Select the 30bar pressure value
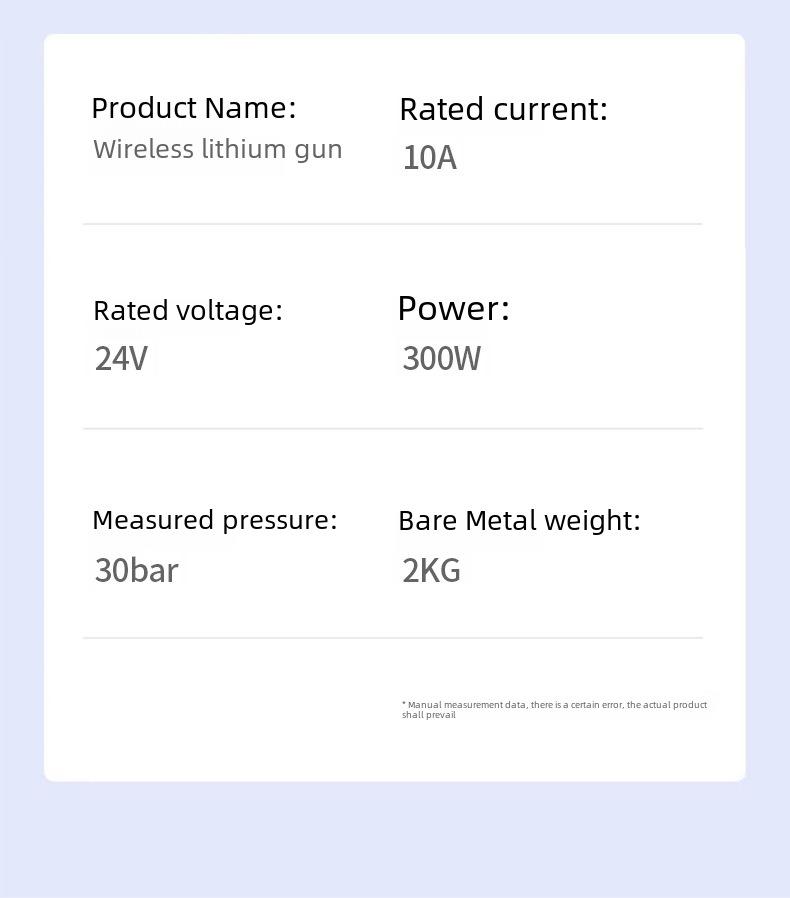 click(136, 570)
